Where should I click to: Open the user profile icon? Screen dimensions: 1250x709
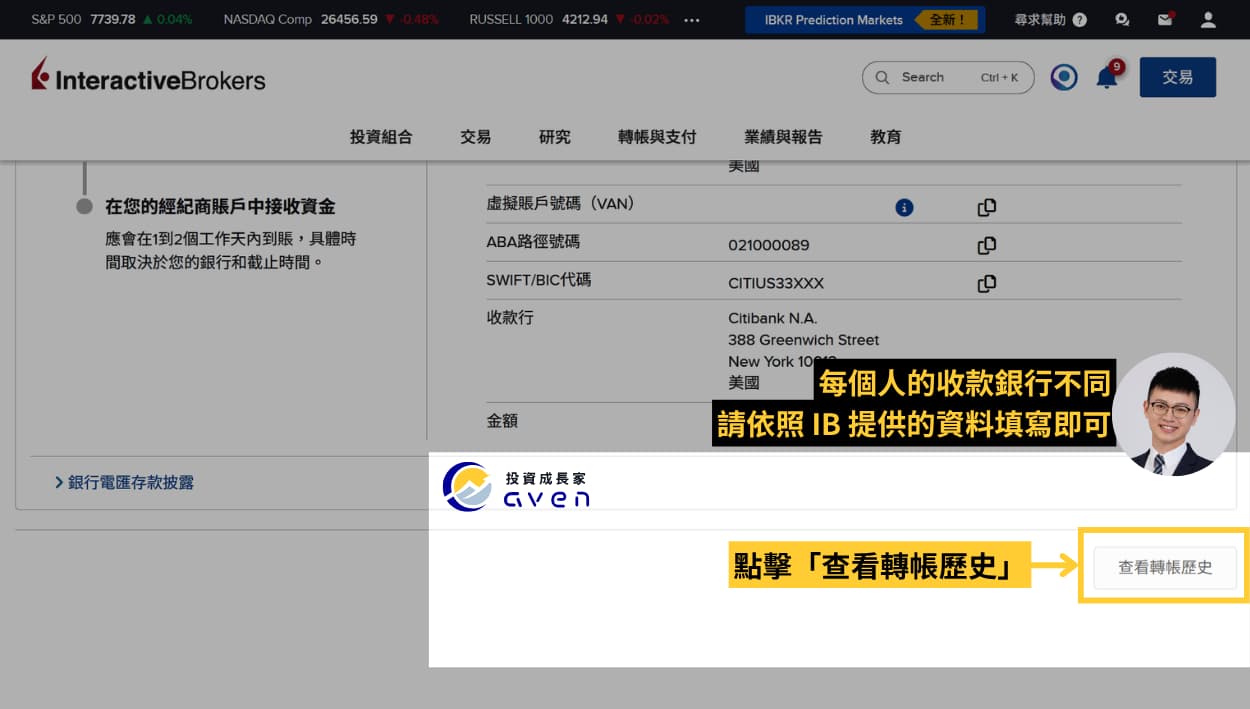pos(1208,19)
